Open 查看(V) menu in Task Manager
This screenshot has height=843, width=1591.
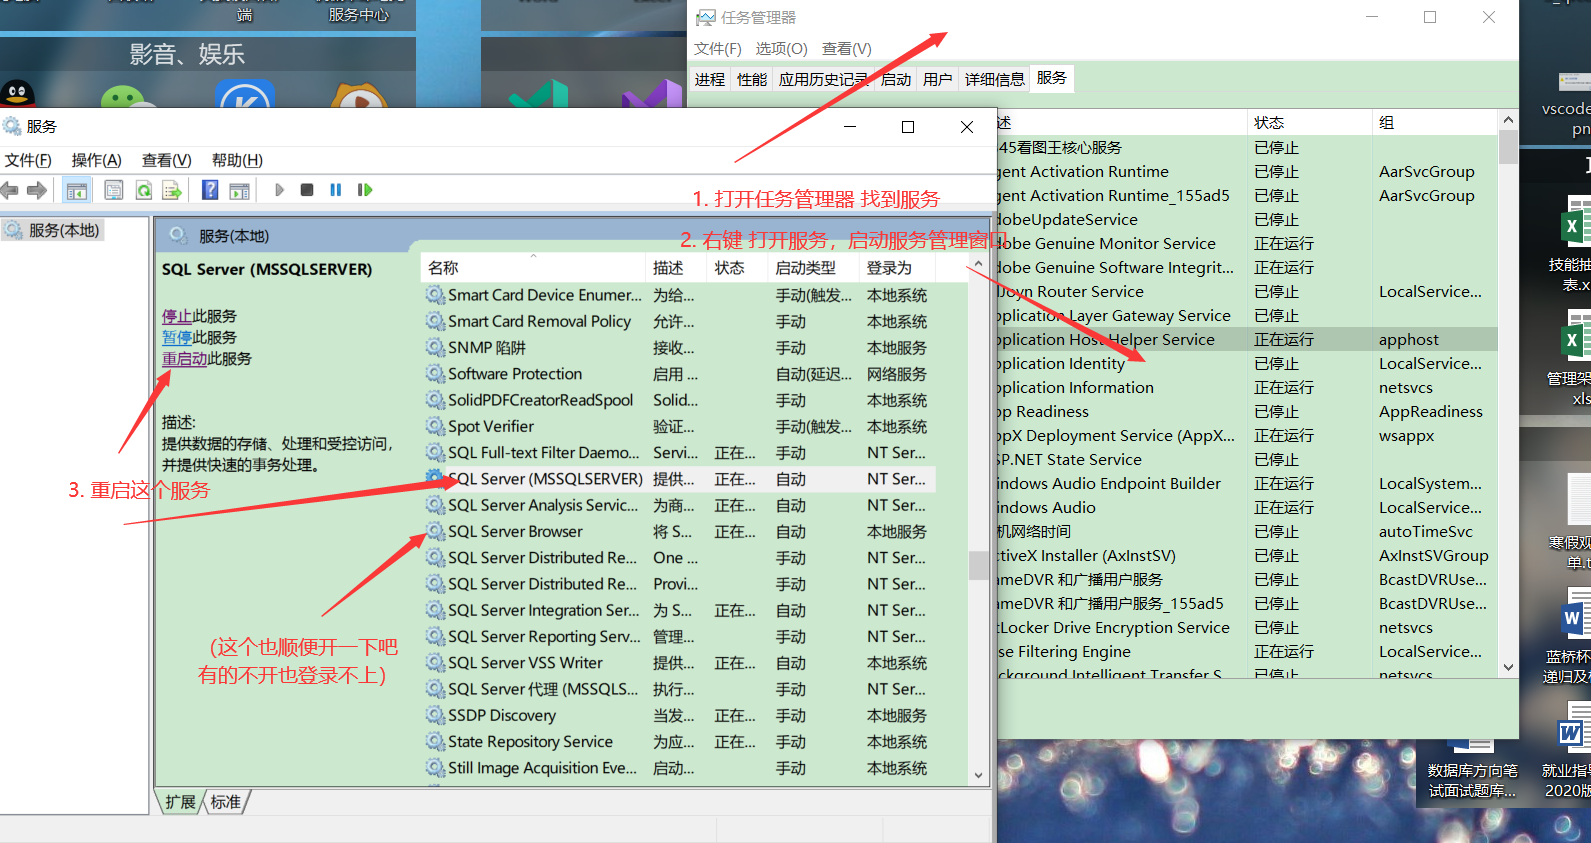(847, 48)
